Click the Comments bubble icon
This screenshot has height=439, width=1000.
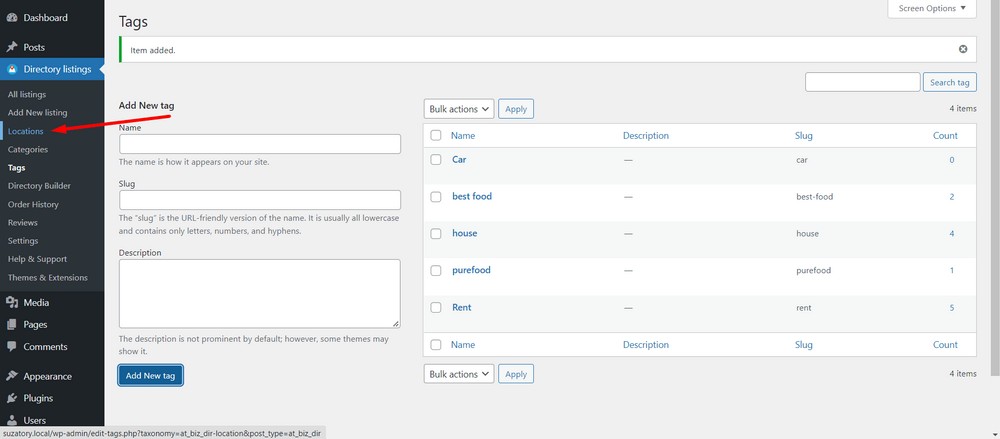11,346
